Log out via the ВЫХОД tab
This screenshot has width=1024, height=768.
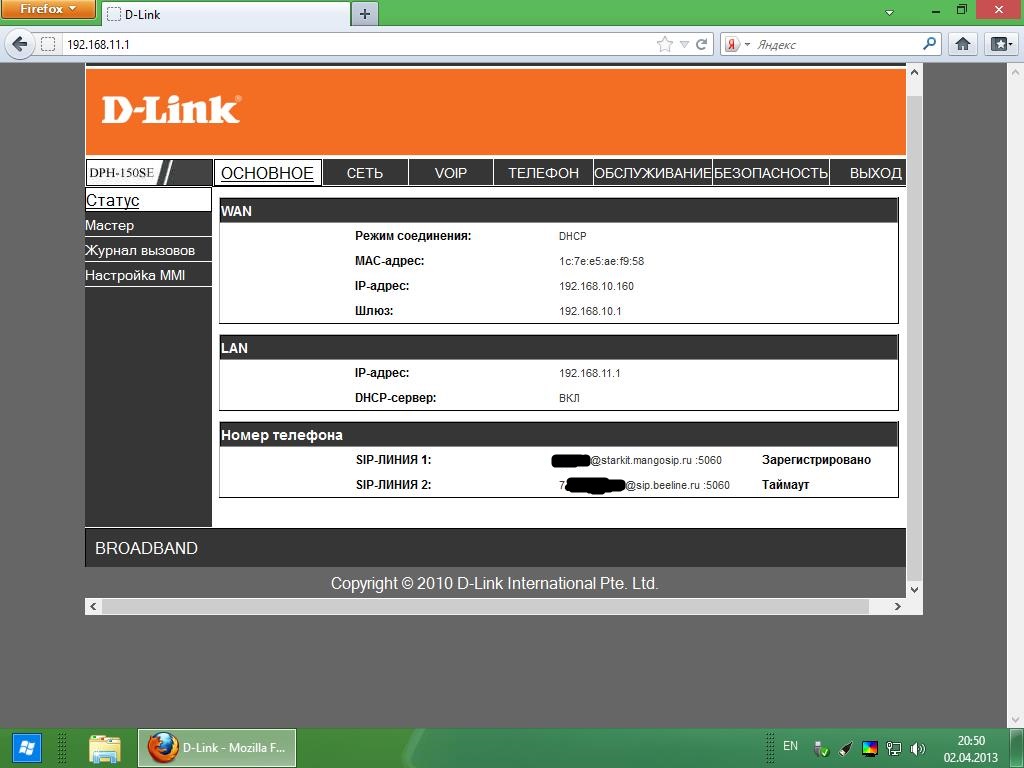(876, 173)
